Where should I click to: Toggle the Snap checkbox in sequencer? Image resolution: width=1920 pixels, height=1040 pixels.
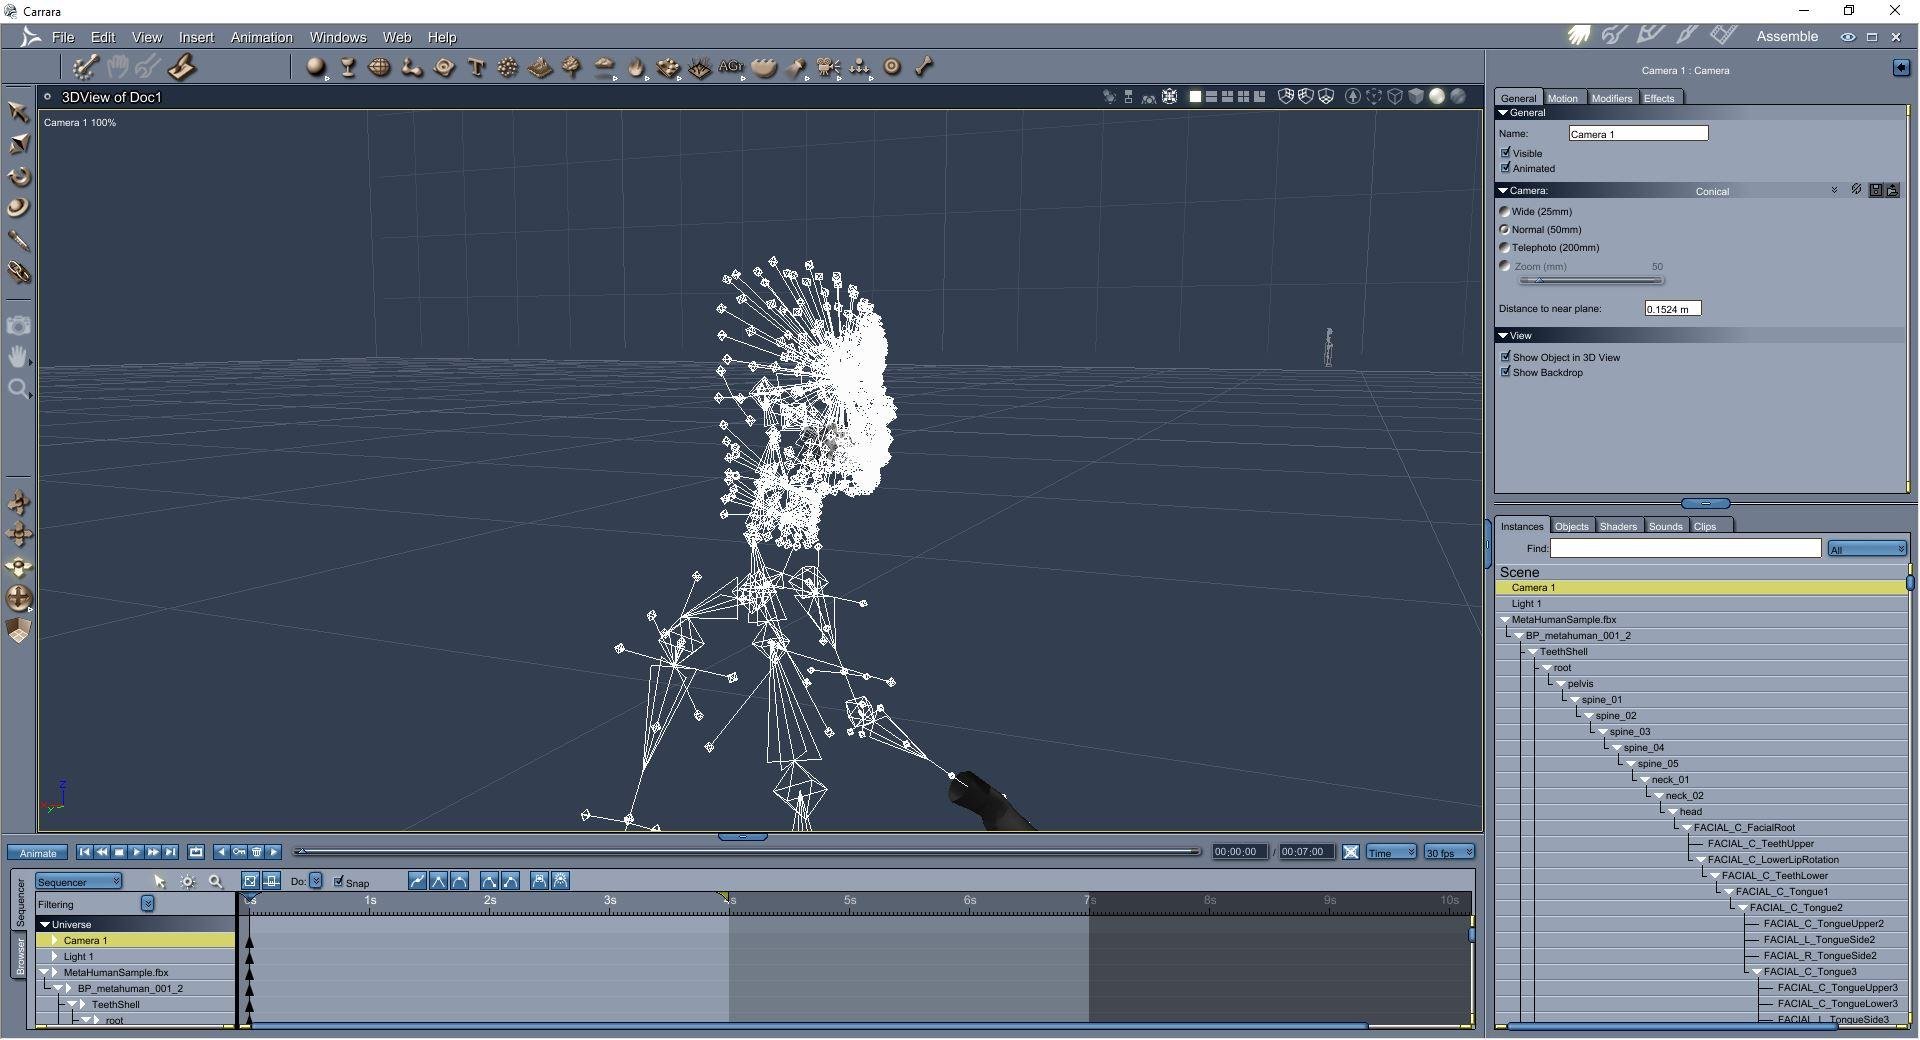[339, 881]
